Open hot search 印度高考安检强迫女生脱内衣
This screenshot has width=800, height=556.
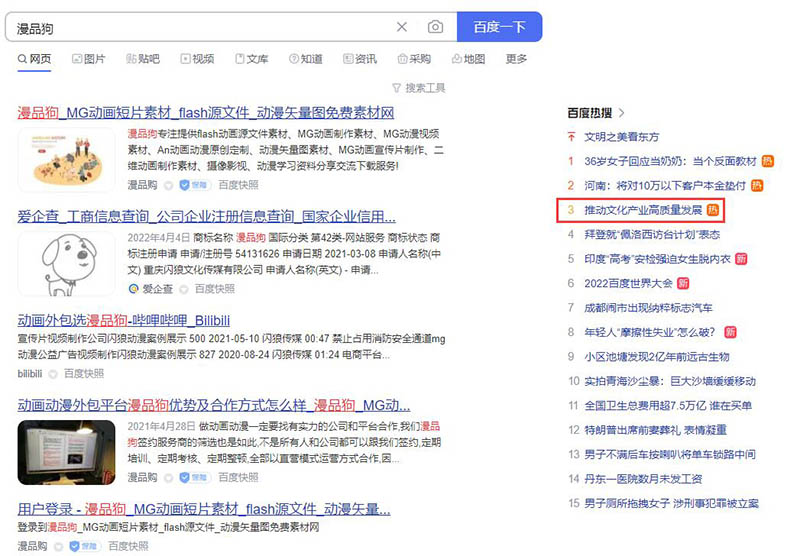point(657,259)
